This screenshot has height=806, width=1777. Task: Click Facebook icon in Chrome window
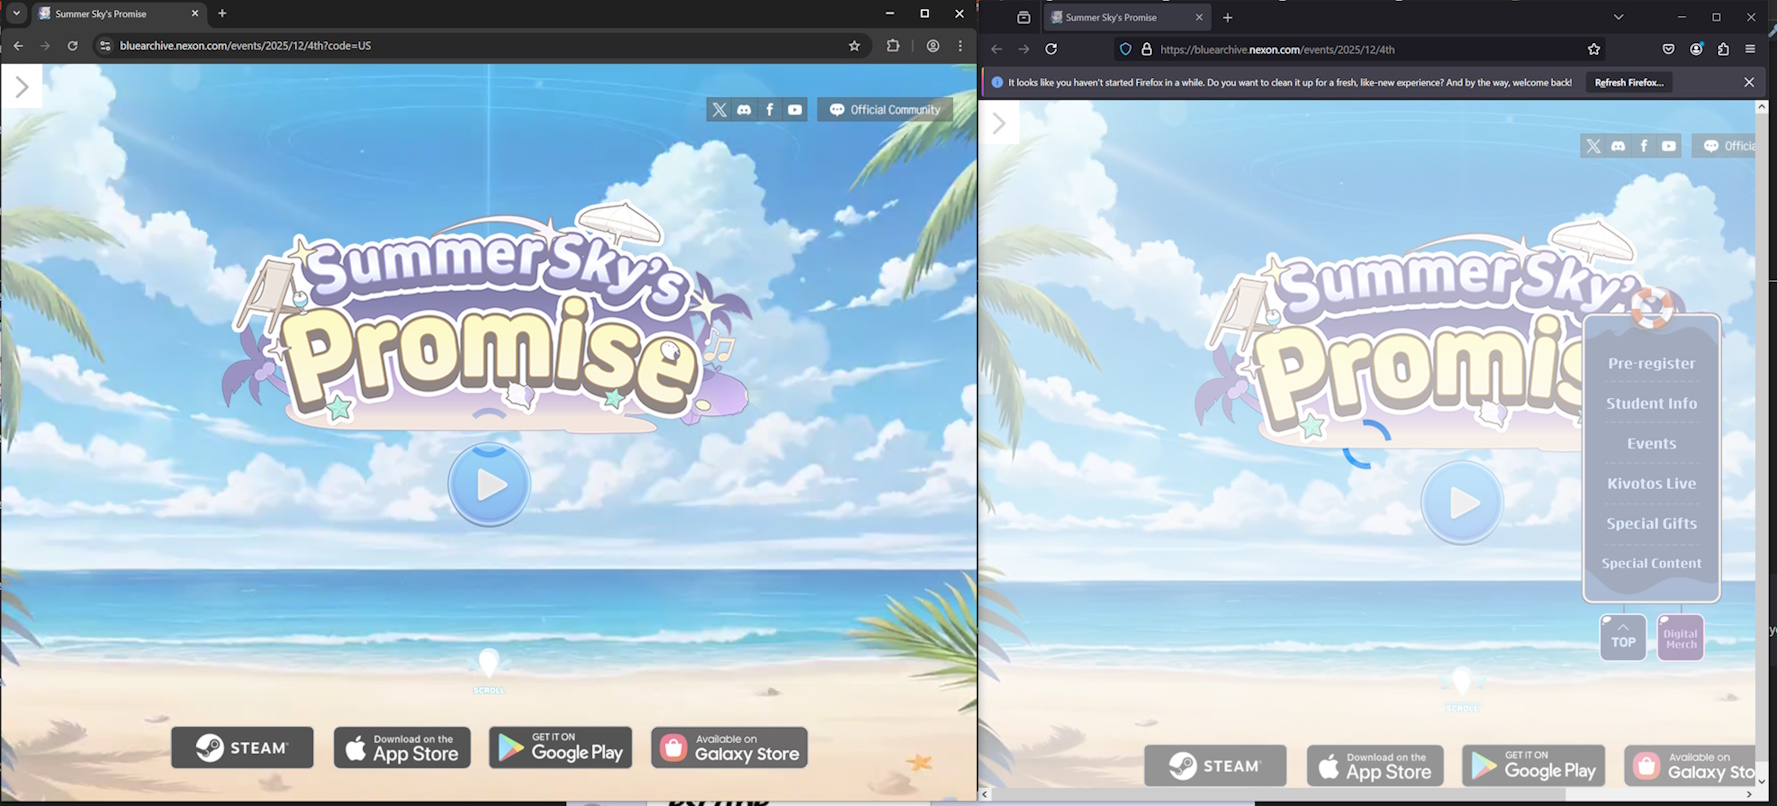[x=769, y=110]
